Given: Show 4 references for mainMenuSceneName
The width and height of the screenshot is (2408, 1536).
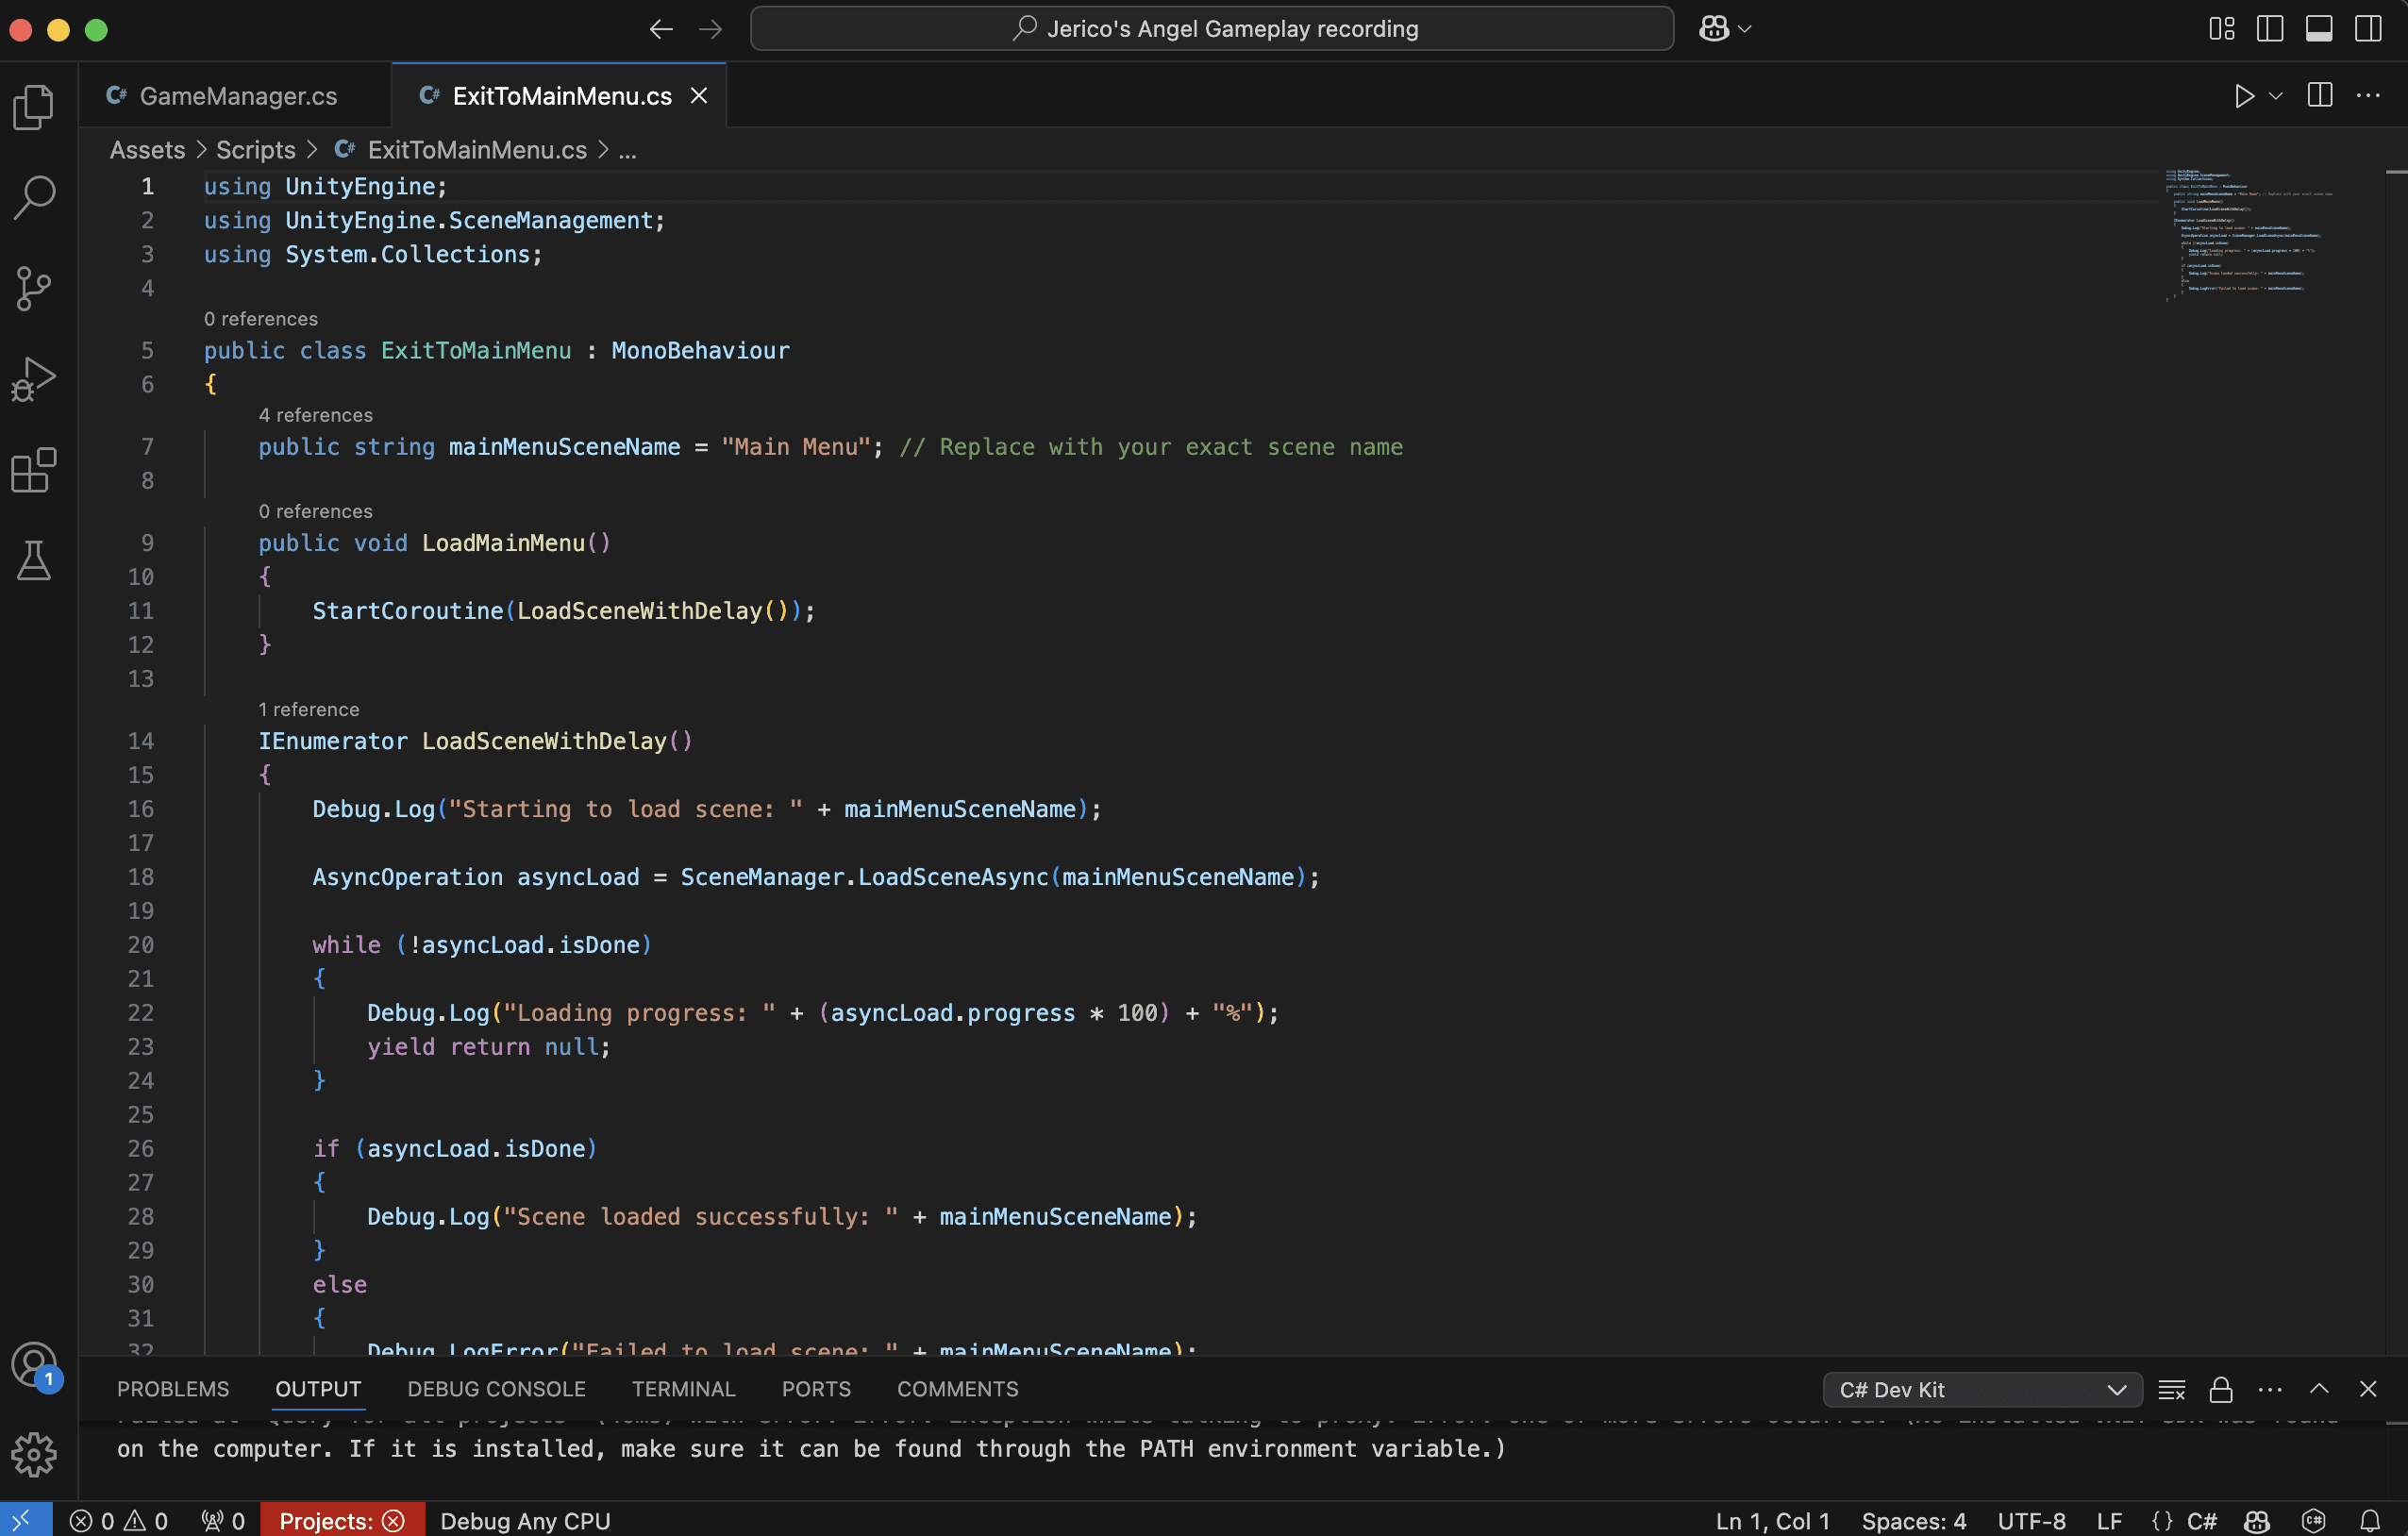Looking at the screenshot, I should pos(316,415).
